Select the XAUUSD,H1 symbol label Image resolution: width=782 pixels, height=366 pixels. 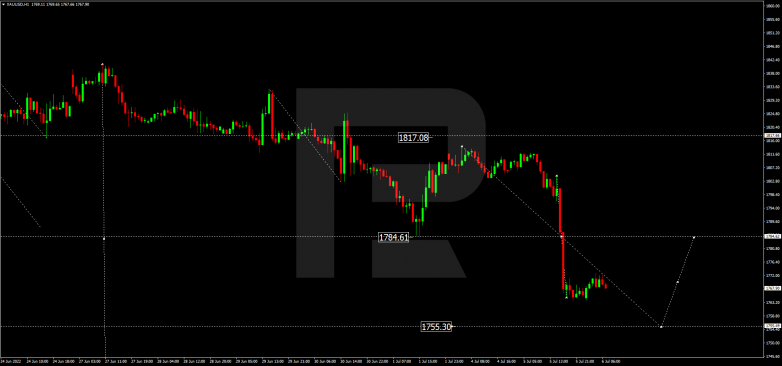(x=18, y=4)
